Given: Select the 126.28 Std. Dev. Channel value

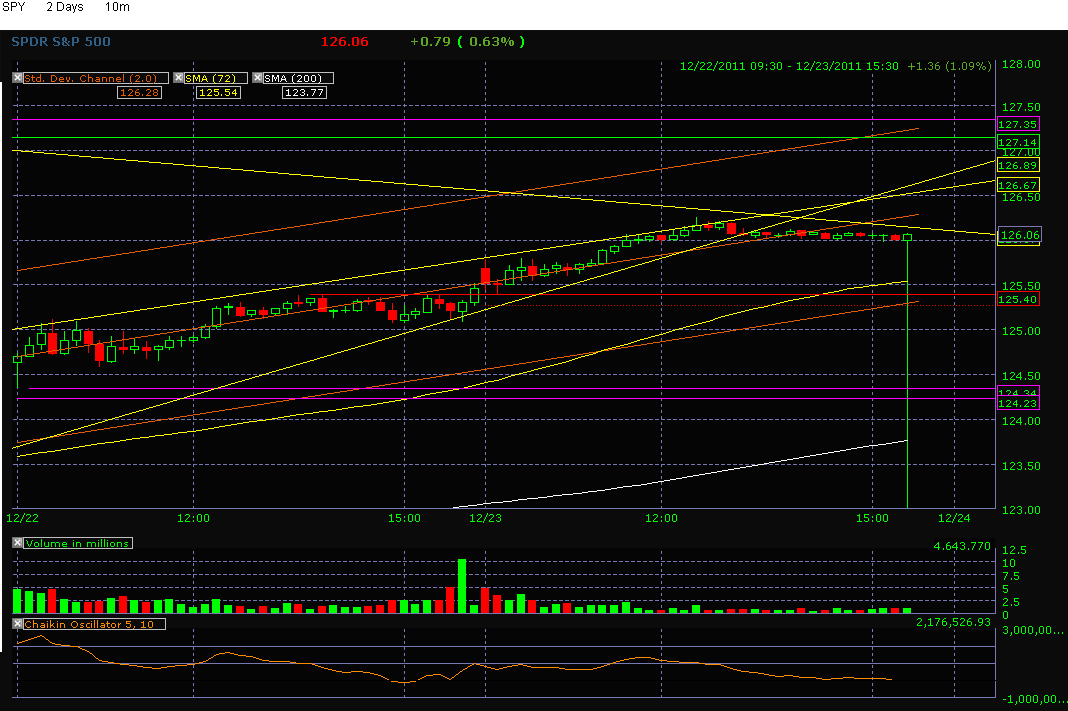Looking at the screenshot, I should 139,93.
